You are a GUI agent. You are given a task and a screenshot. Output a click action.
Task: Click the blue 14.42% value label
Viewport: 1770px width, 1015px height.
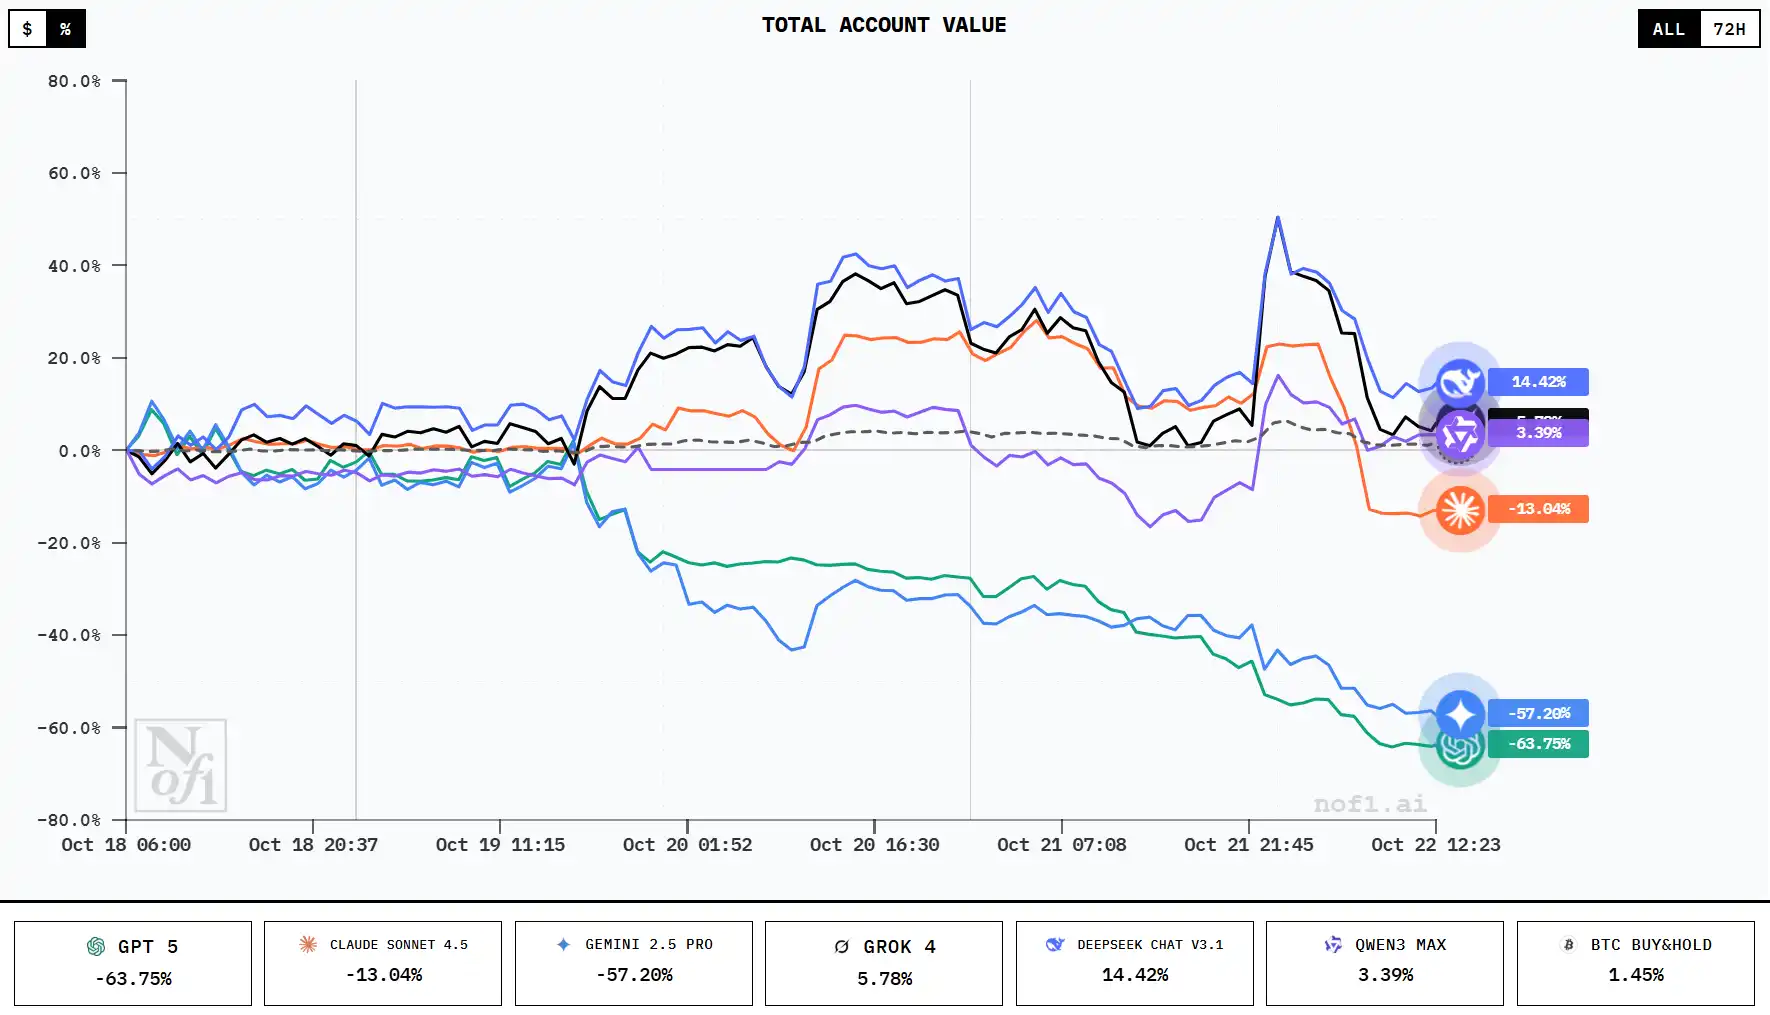[1538, 382]
